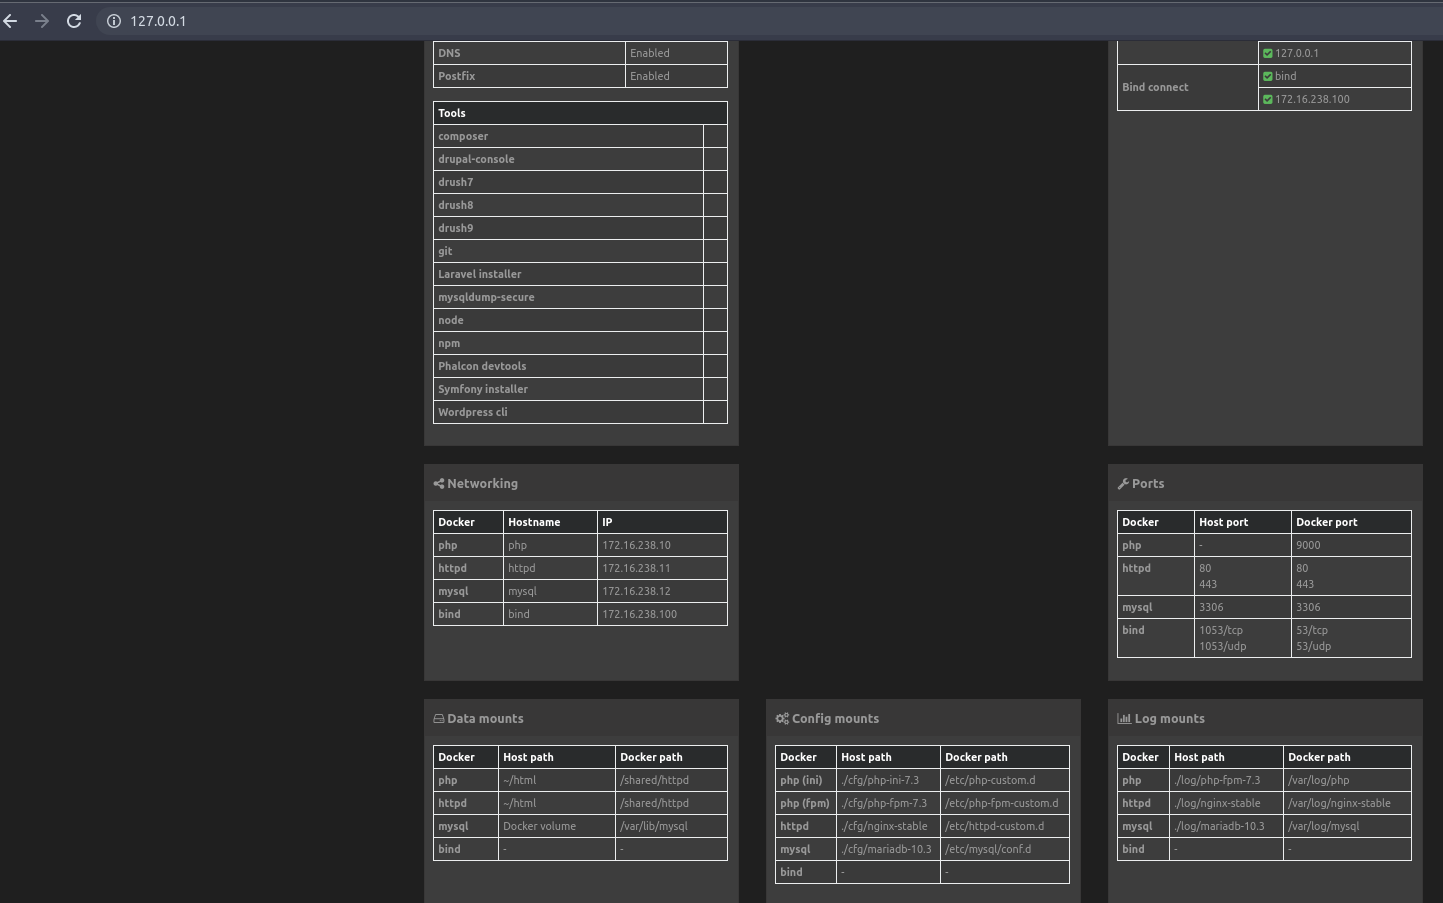Viewport: 1443px width, 903px height.
Task: Select the php (fpm) row label
Action: pos(805,803)
